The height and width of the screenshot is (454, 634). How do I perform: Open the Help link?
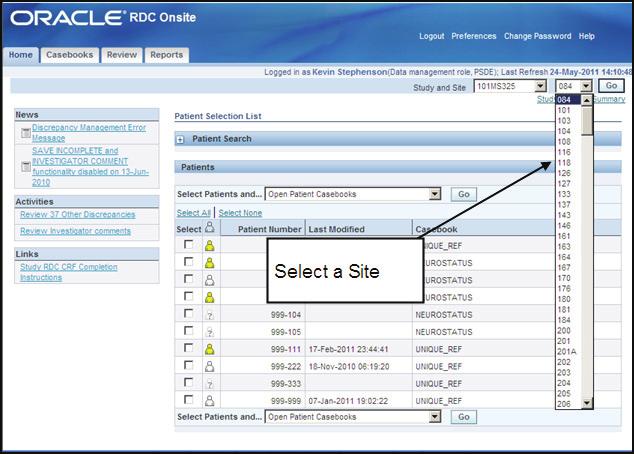586,36
